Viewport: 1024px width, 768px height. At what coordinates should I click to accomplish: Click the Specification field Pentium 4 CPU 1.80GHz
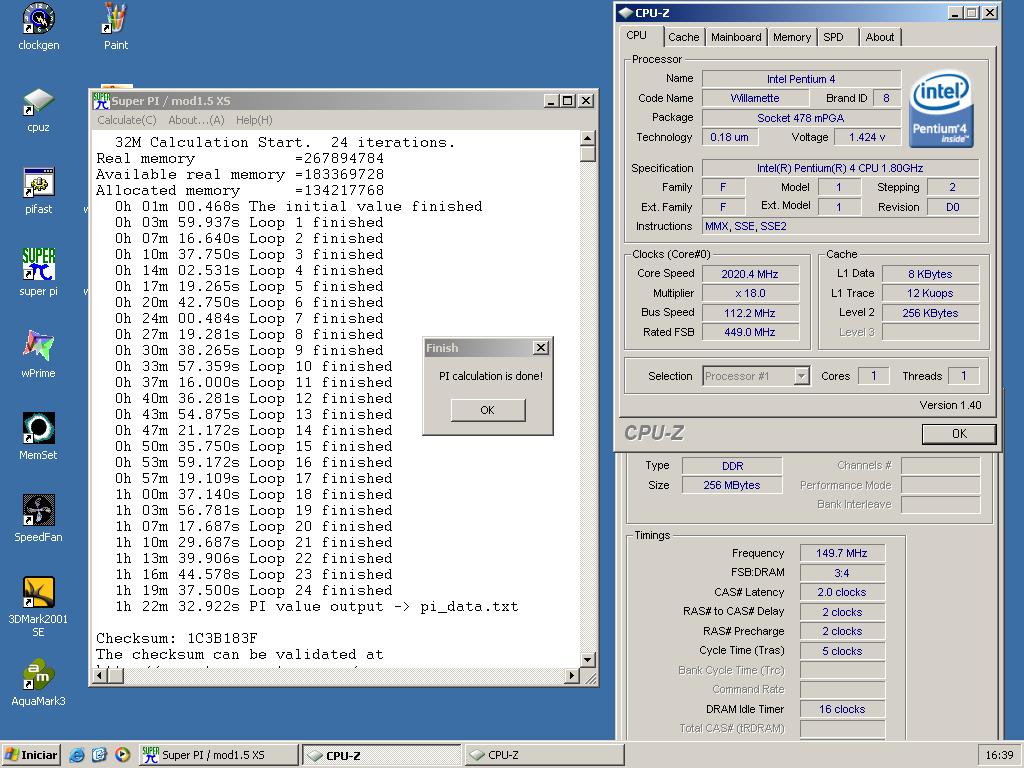(840, 168)
